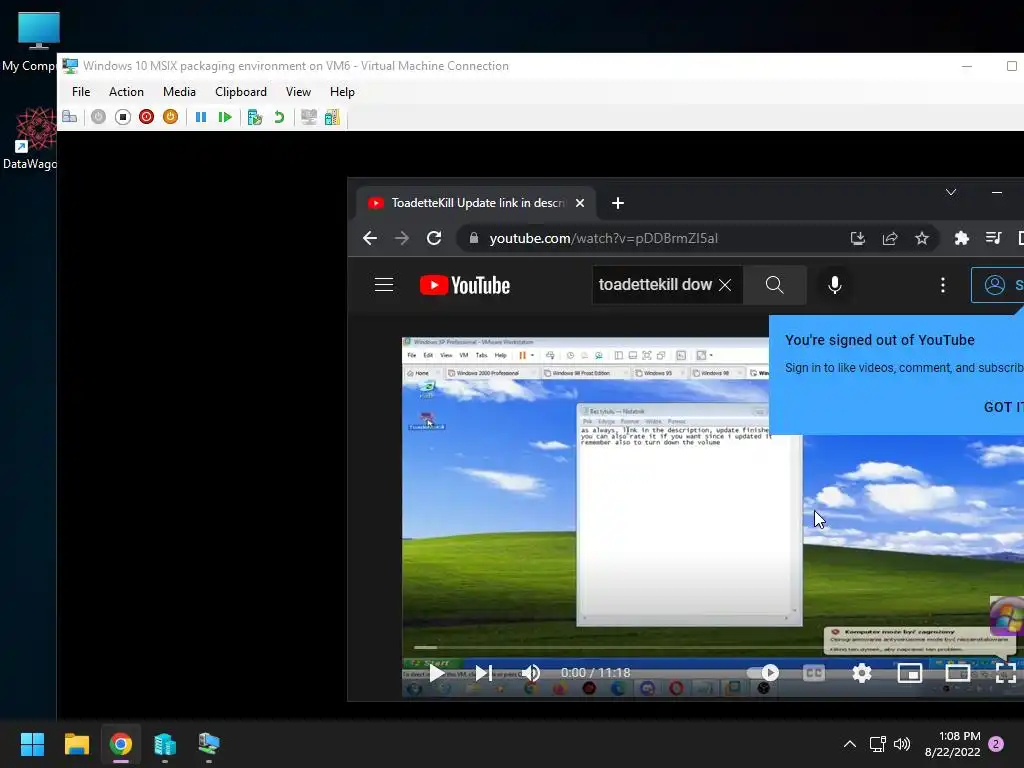Open the volume tray icon
This screenshot has height=768, width=1024.
[902, 744]
